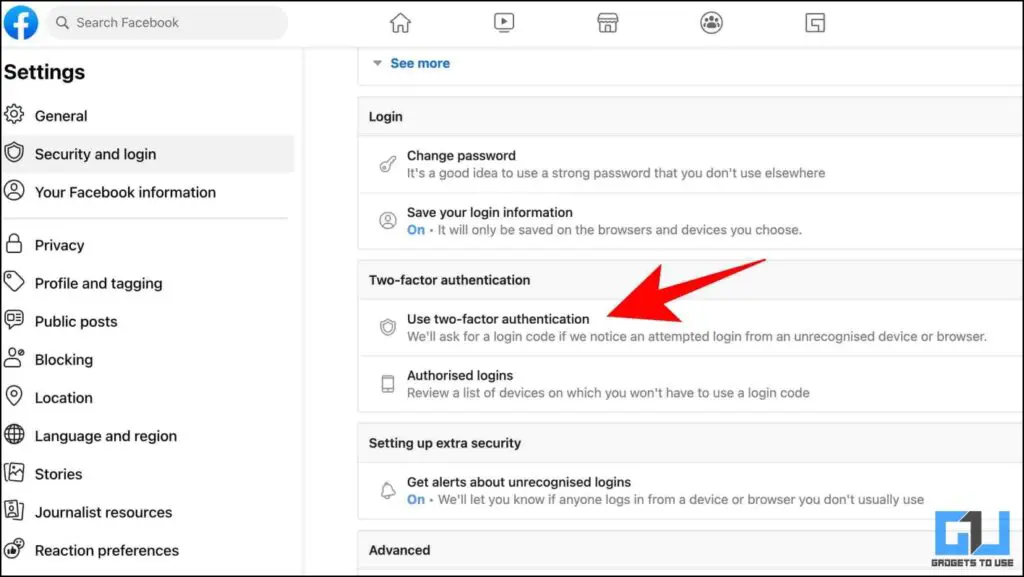Open Journalist resources settings

(x=148, y=512)
